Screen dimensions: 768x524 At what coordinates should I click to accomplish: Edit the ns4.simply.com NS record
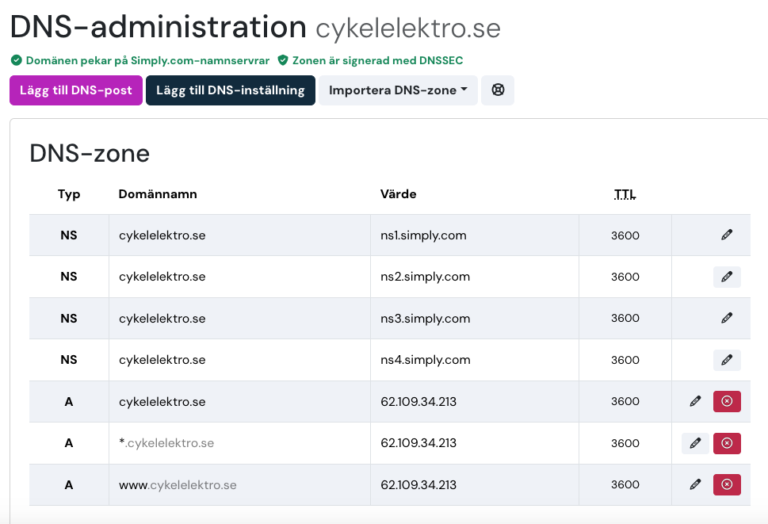[727, 360]
